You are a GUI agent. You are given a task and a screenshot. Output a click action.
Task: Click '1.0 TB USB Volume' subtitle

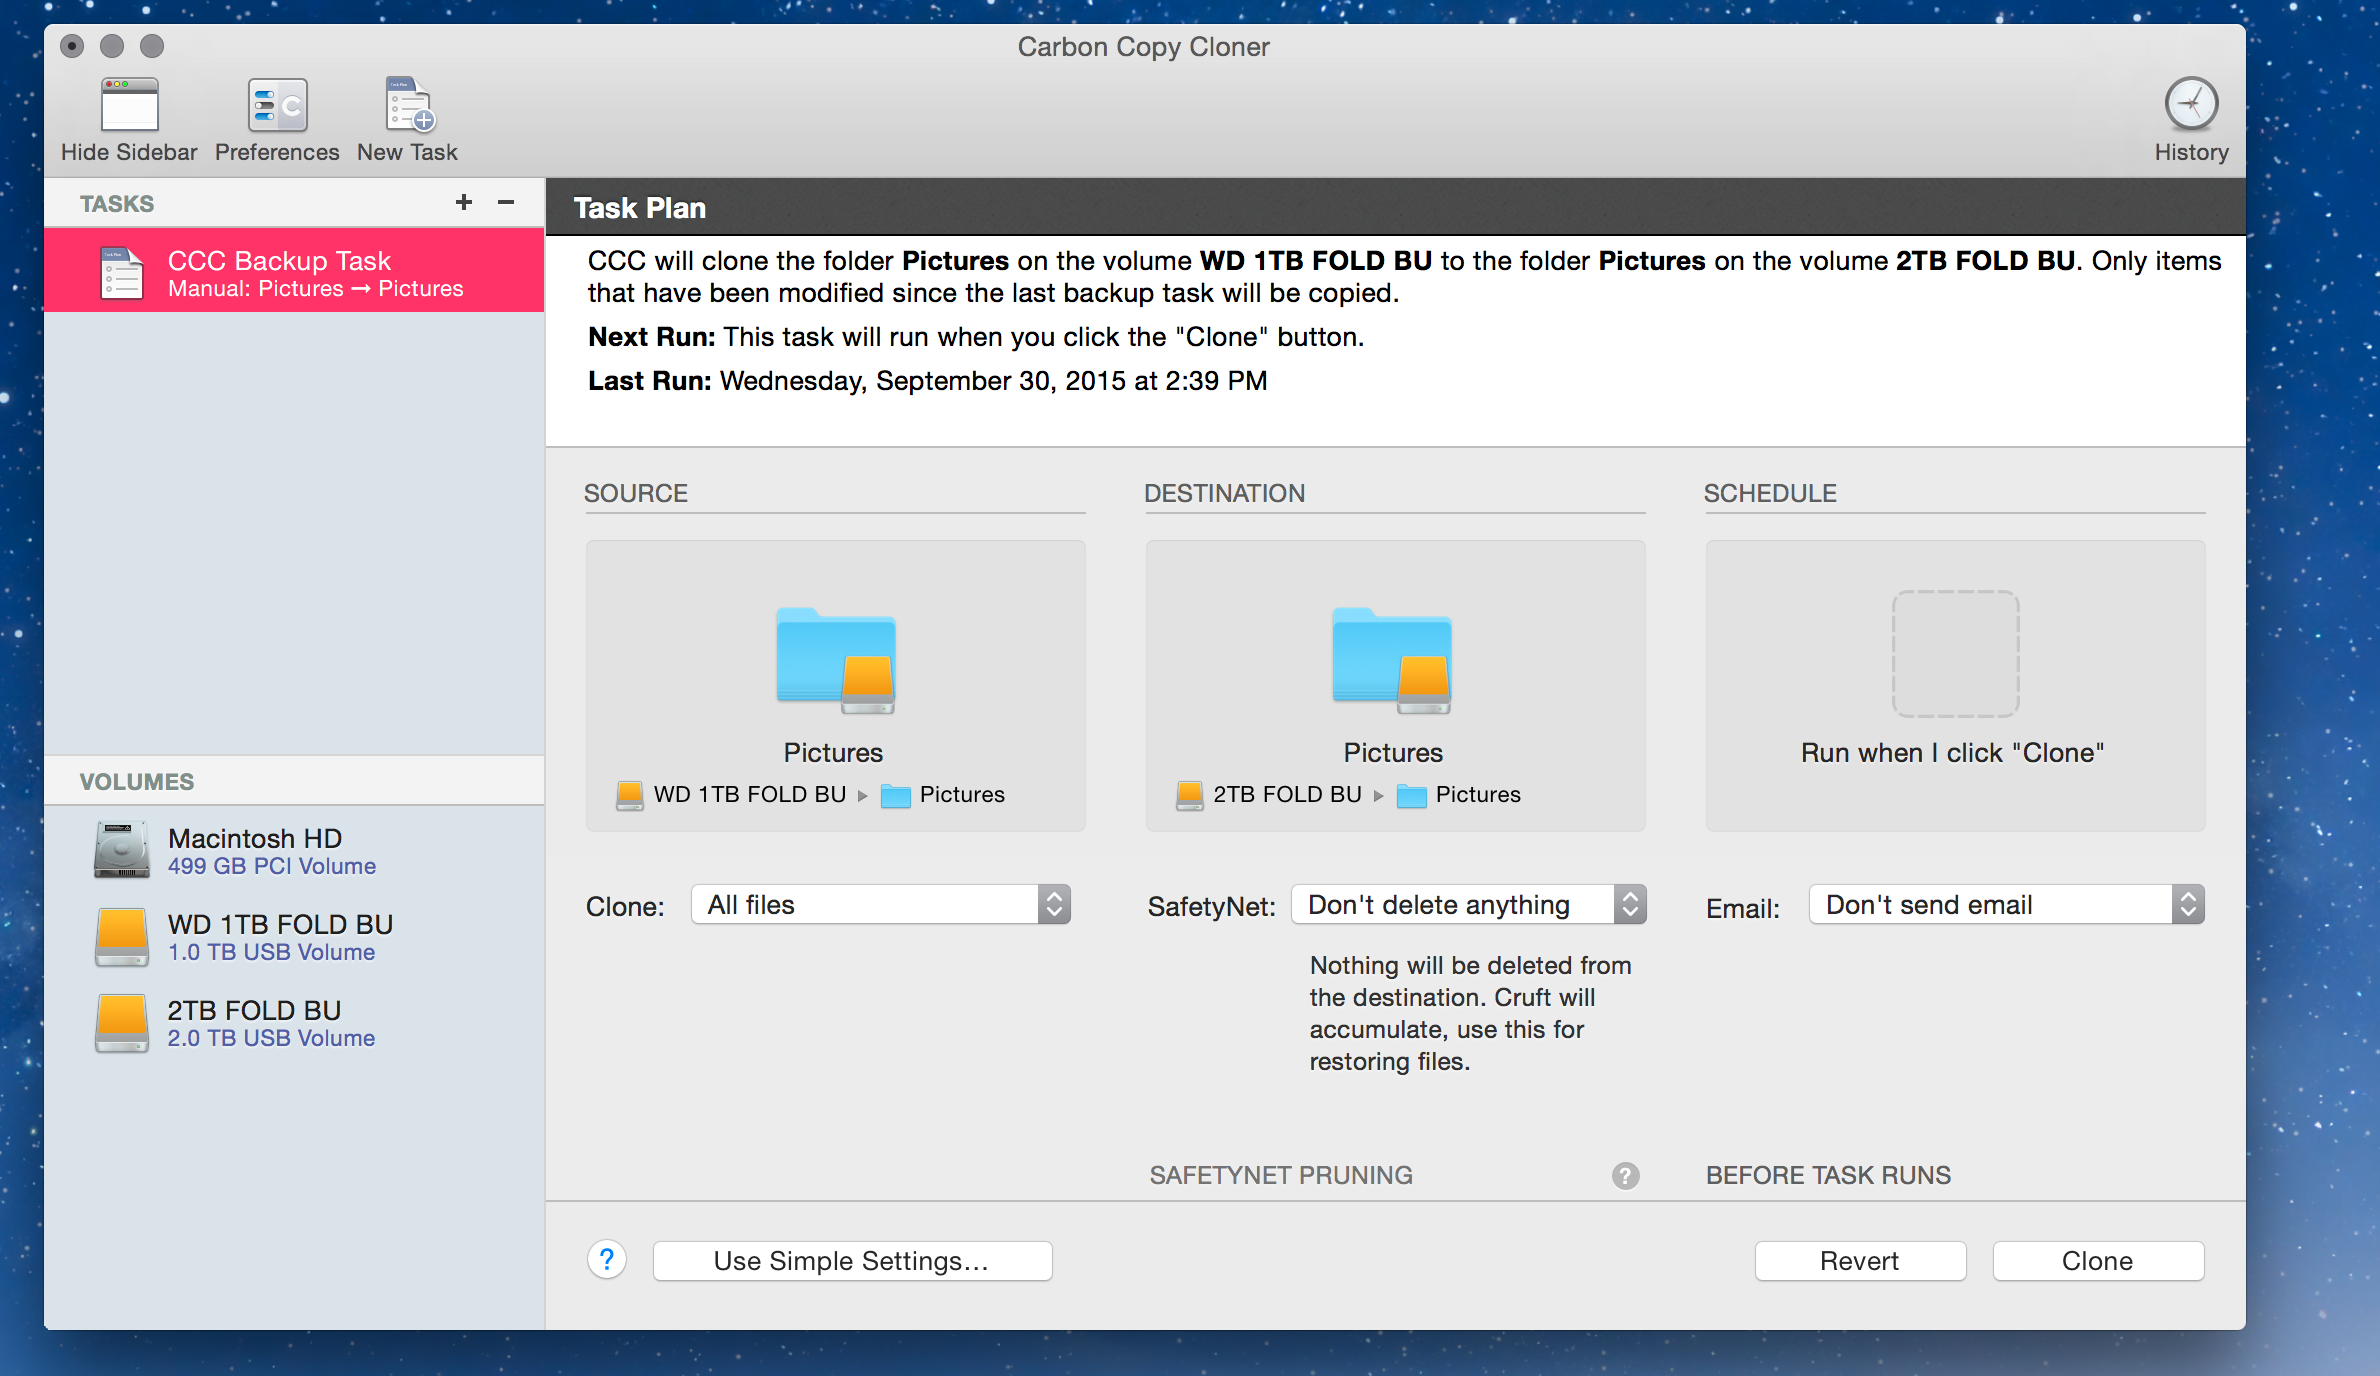click(x=271, y=952)
